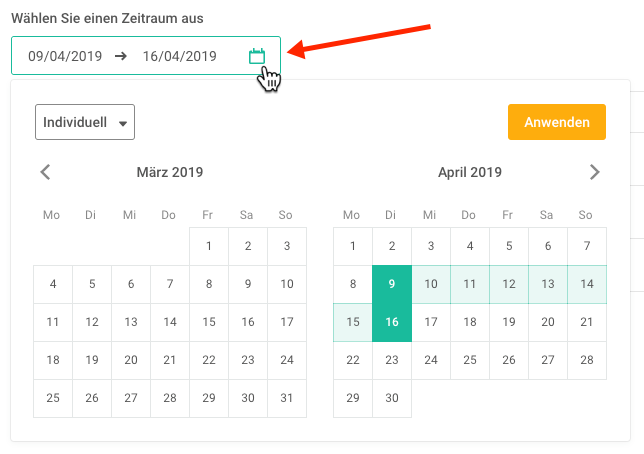The image size is (644, 454).
Task: Pick March 25 in the calendar
Action: (x=53, y=398)
